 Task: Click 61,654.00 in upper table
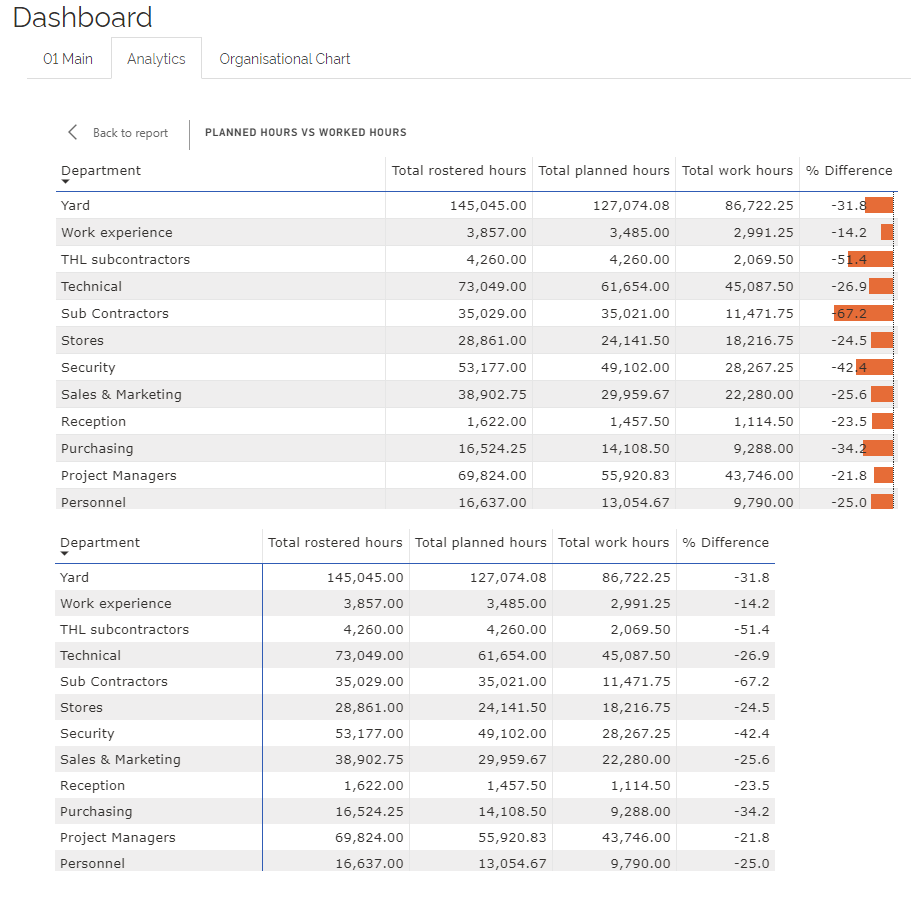click(635, 286)
